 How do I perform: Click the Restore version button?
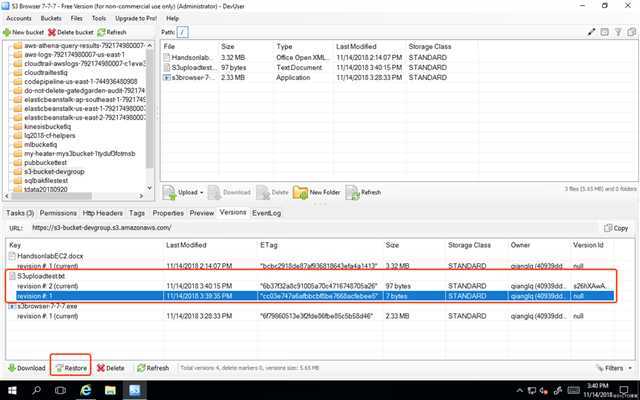pyautogui.click(x=71, y=368)
